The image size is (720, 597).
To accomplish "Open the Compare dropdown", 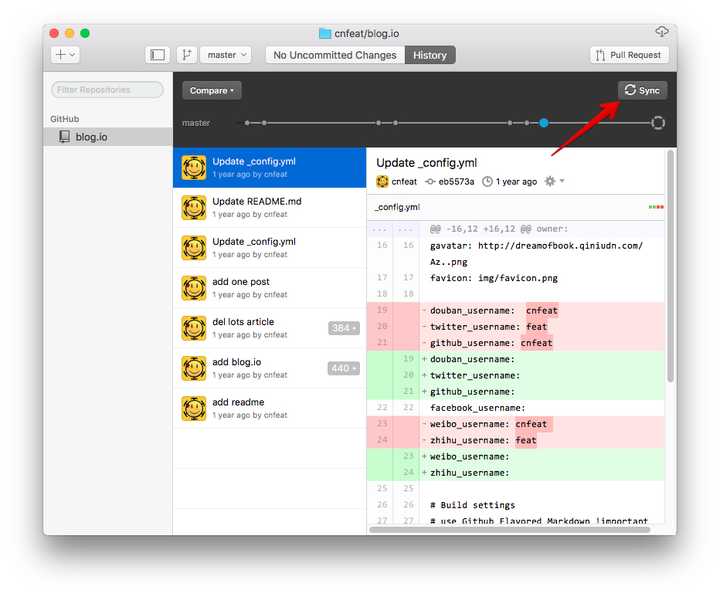I will tap(212, 90).
